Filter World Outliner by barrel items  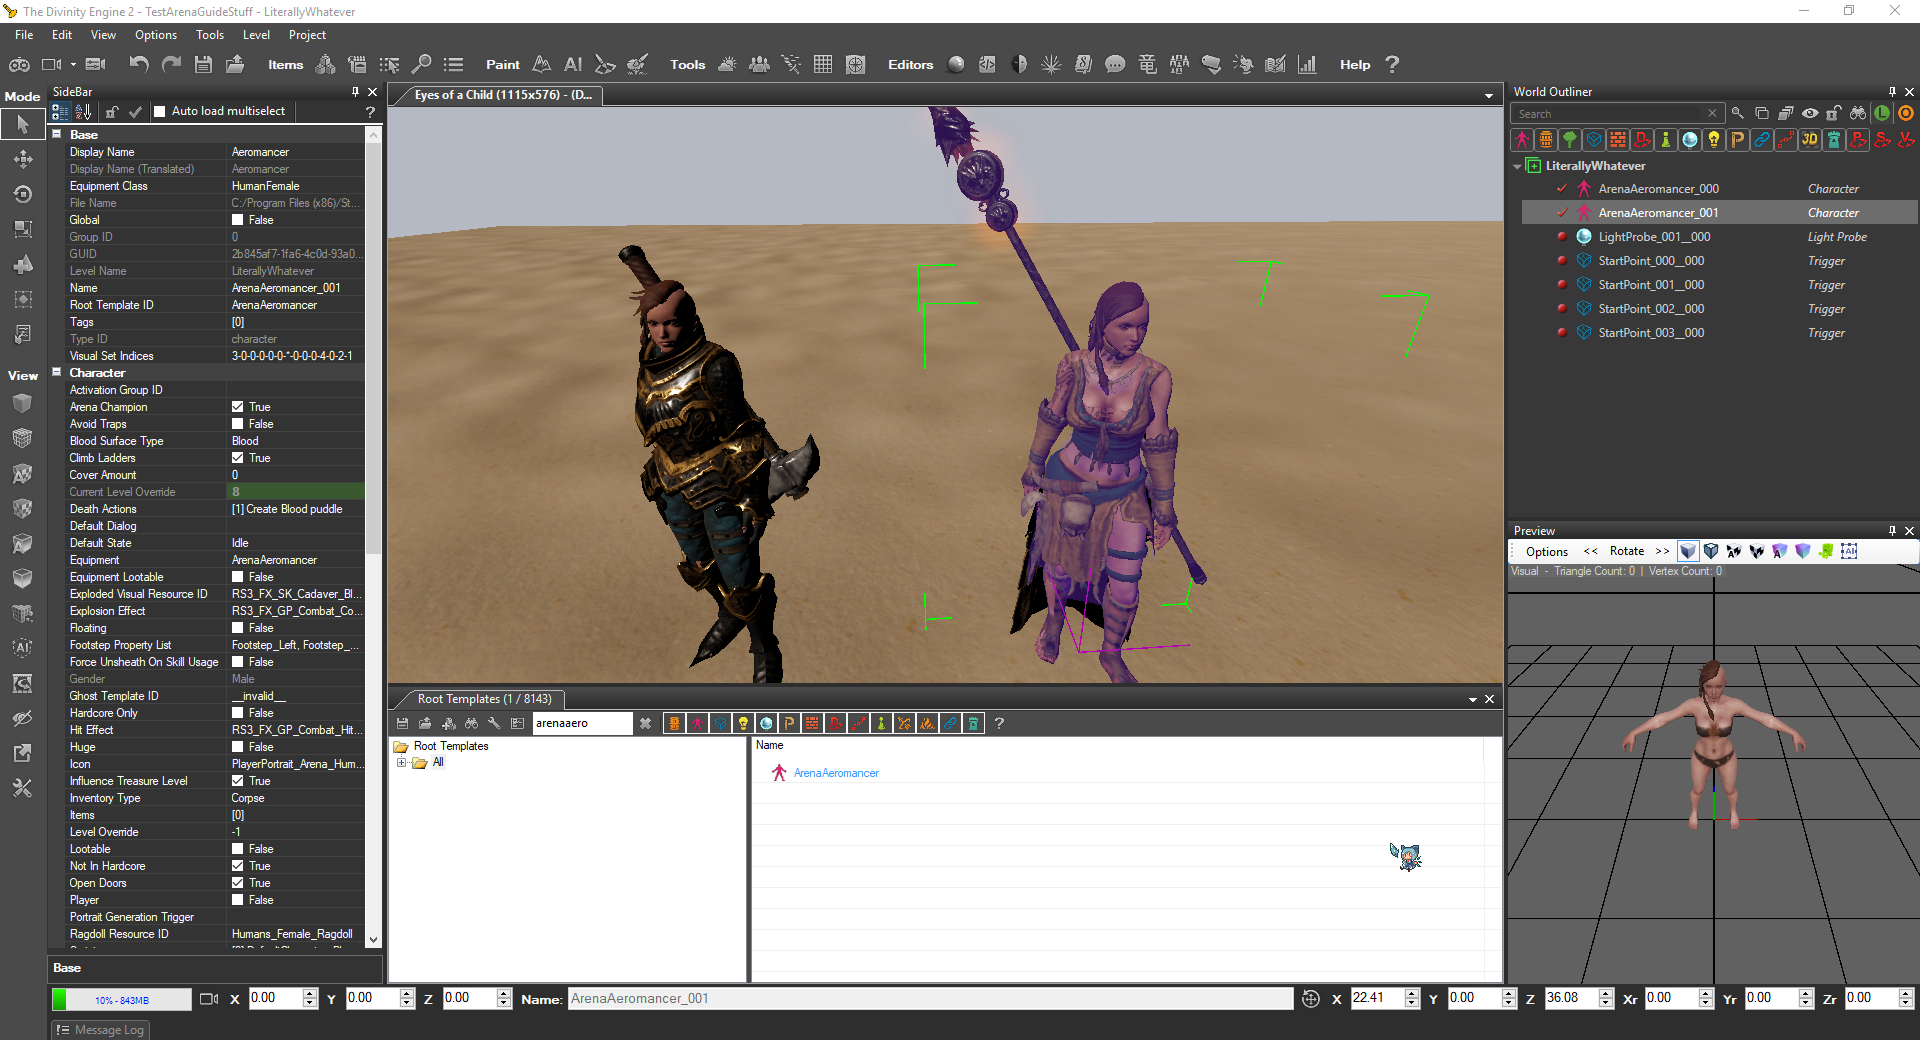click(1546, 140)
